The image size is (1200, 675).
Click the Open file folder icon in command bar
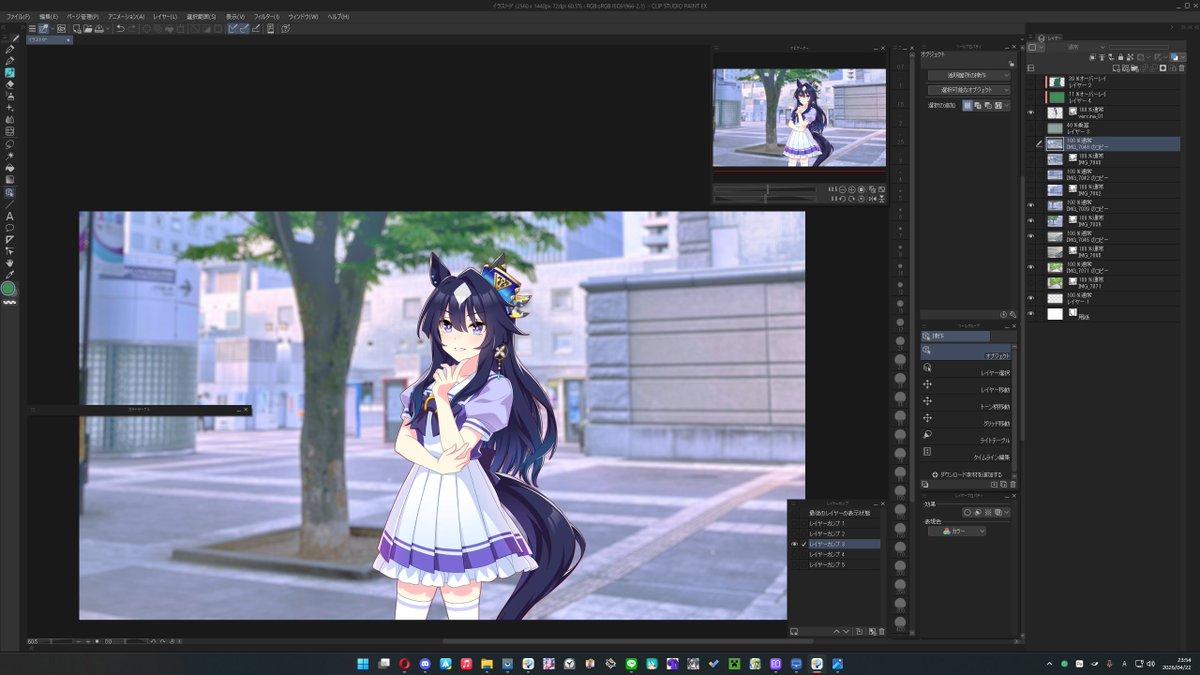87,28
